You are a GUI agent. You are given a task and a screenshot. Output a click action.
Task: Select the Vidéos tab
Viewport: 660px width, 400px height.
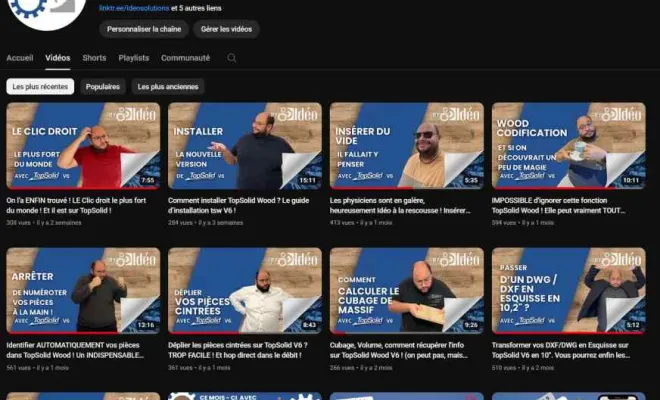pos(58,58)
